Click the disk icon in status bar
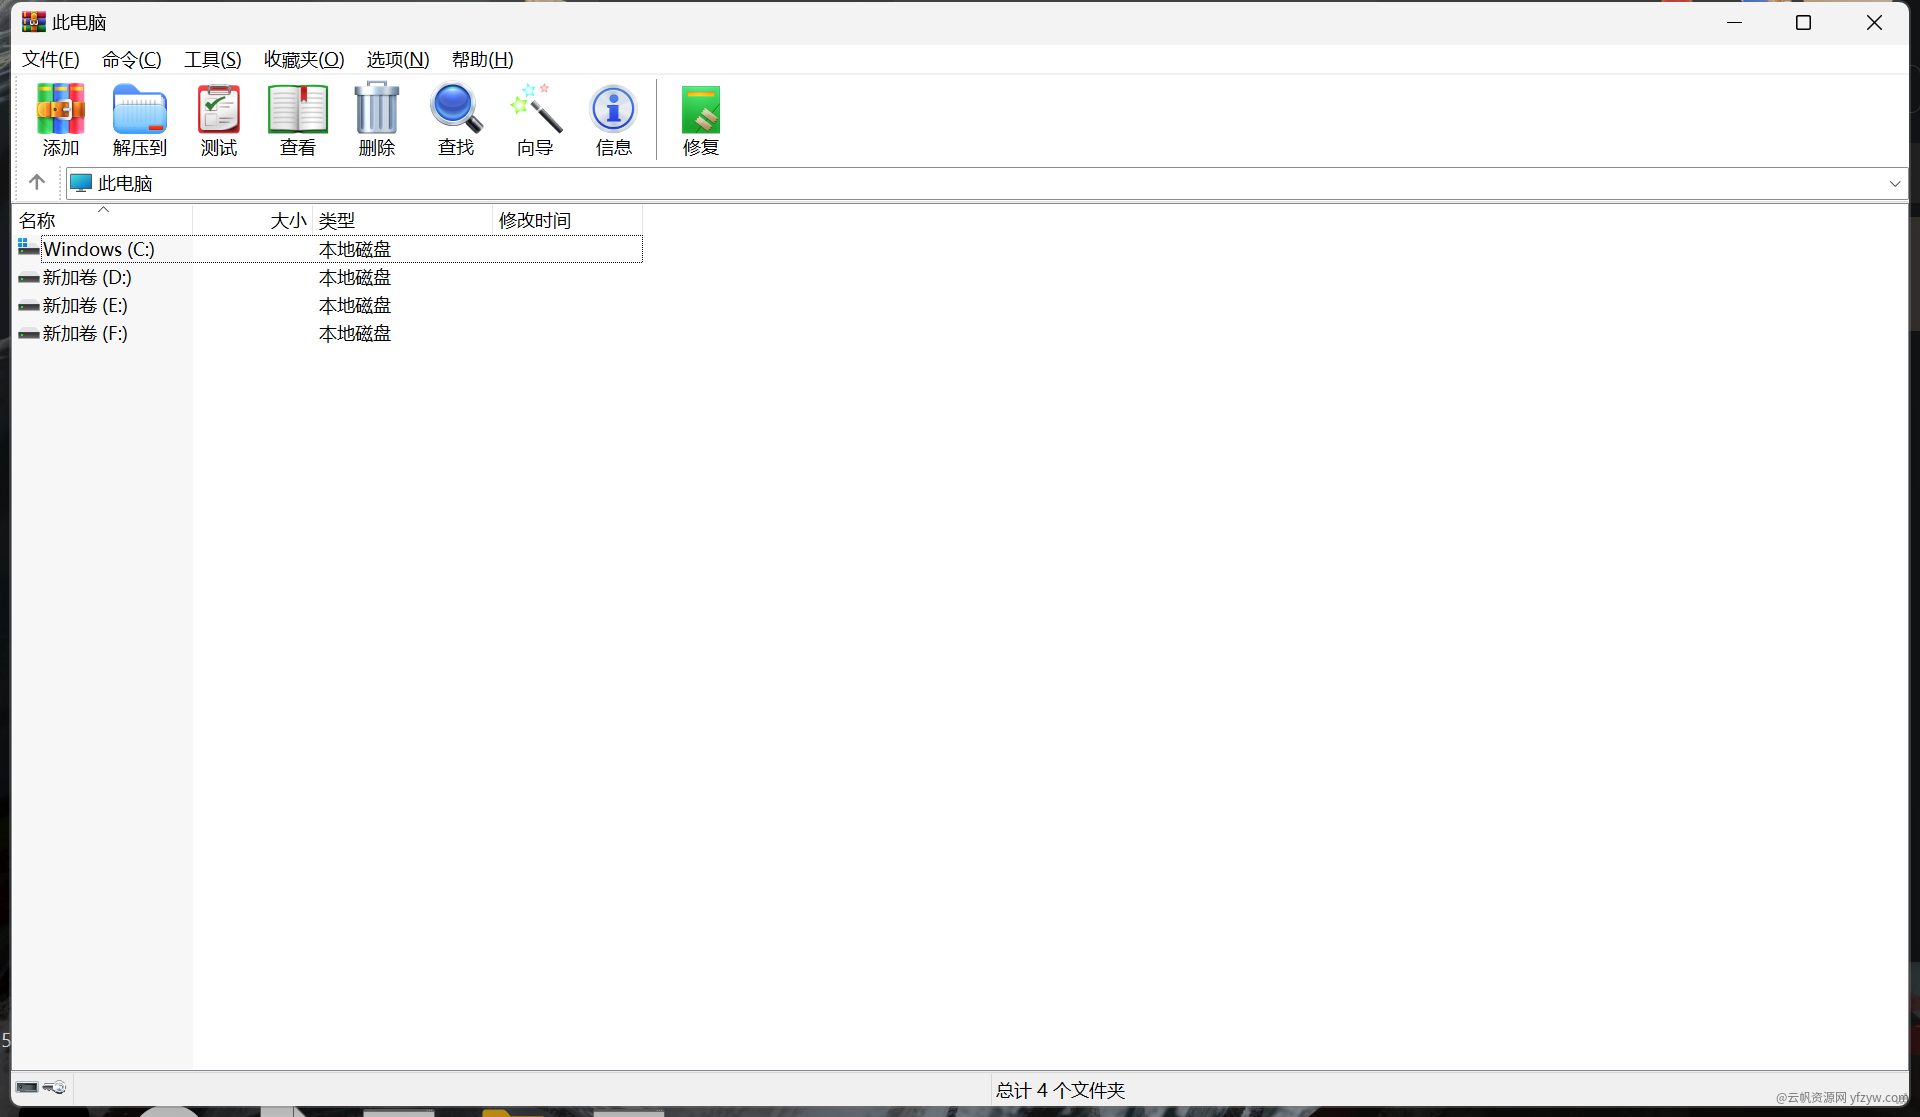 [27, 1087]
